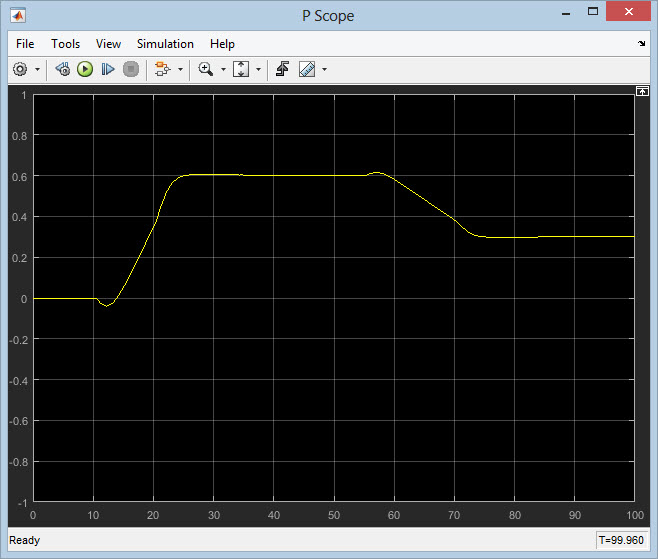Expand the configuration properties dropdown arrow
Viewport: 658px width, 559px height.
click(x=37, y=69)
